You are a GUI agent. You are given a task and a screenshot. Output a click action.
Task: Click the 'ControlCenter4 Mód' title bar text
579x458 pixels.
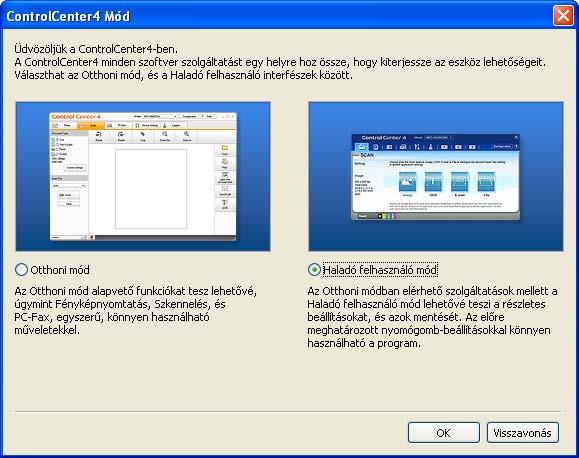68,16
